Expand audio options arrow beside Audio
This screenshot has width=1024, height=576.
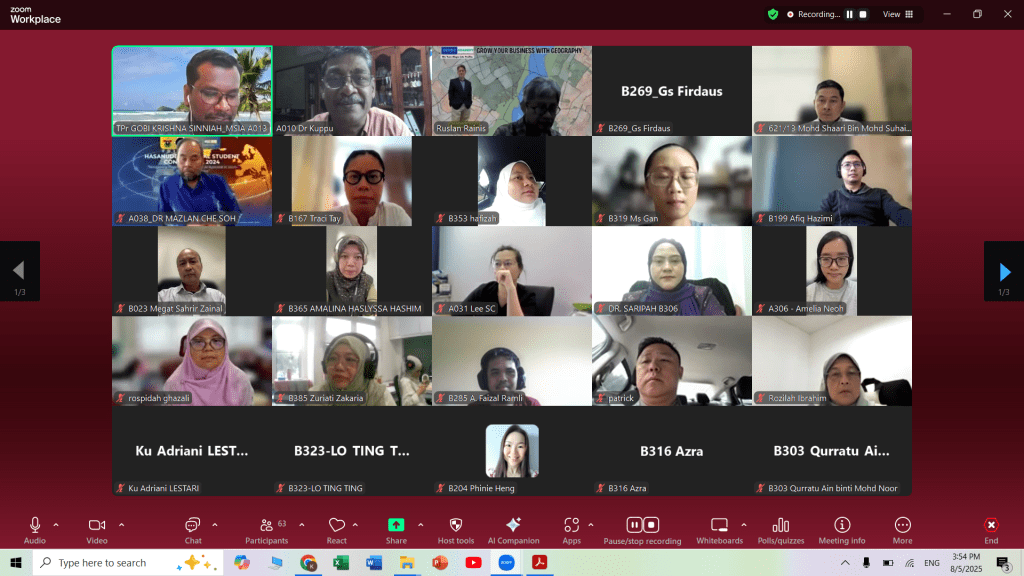56,524
